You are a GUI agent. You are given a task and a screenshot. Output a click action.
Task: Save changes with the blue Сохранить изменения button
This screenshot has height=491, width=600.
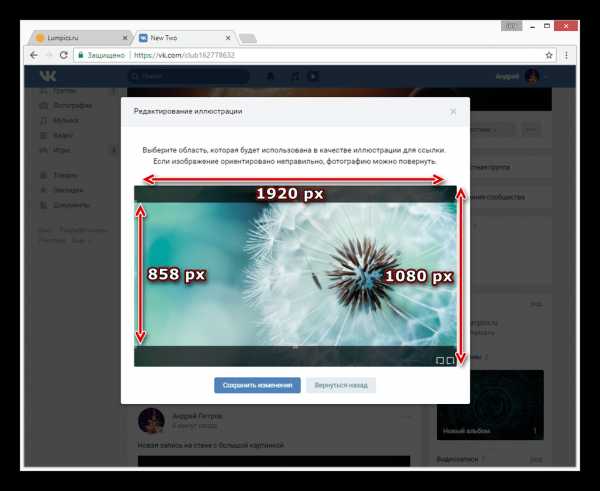point(257,385)
